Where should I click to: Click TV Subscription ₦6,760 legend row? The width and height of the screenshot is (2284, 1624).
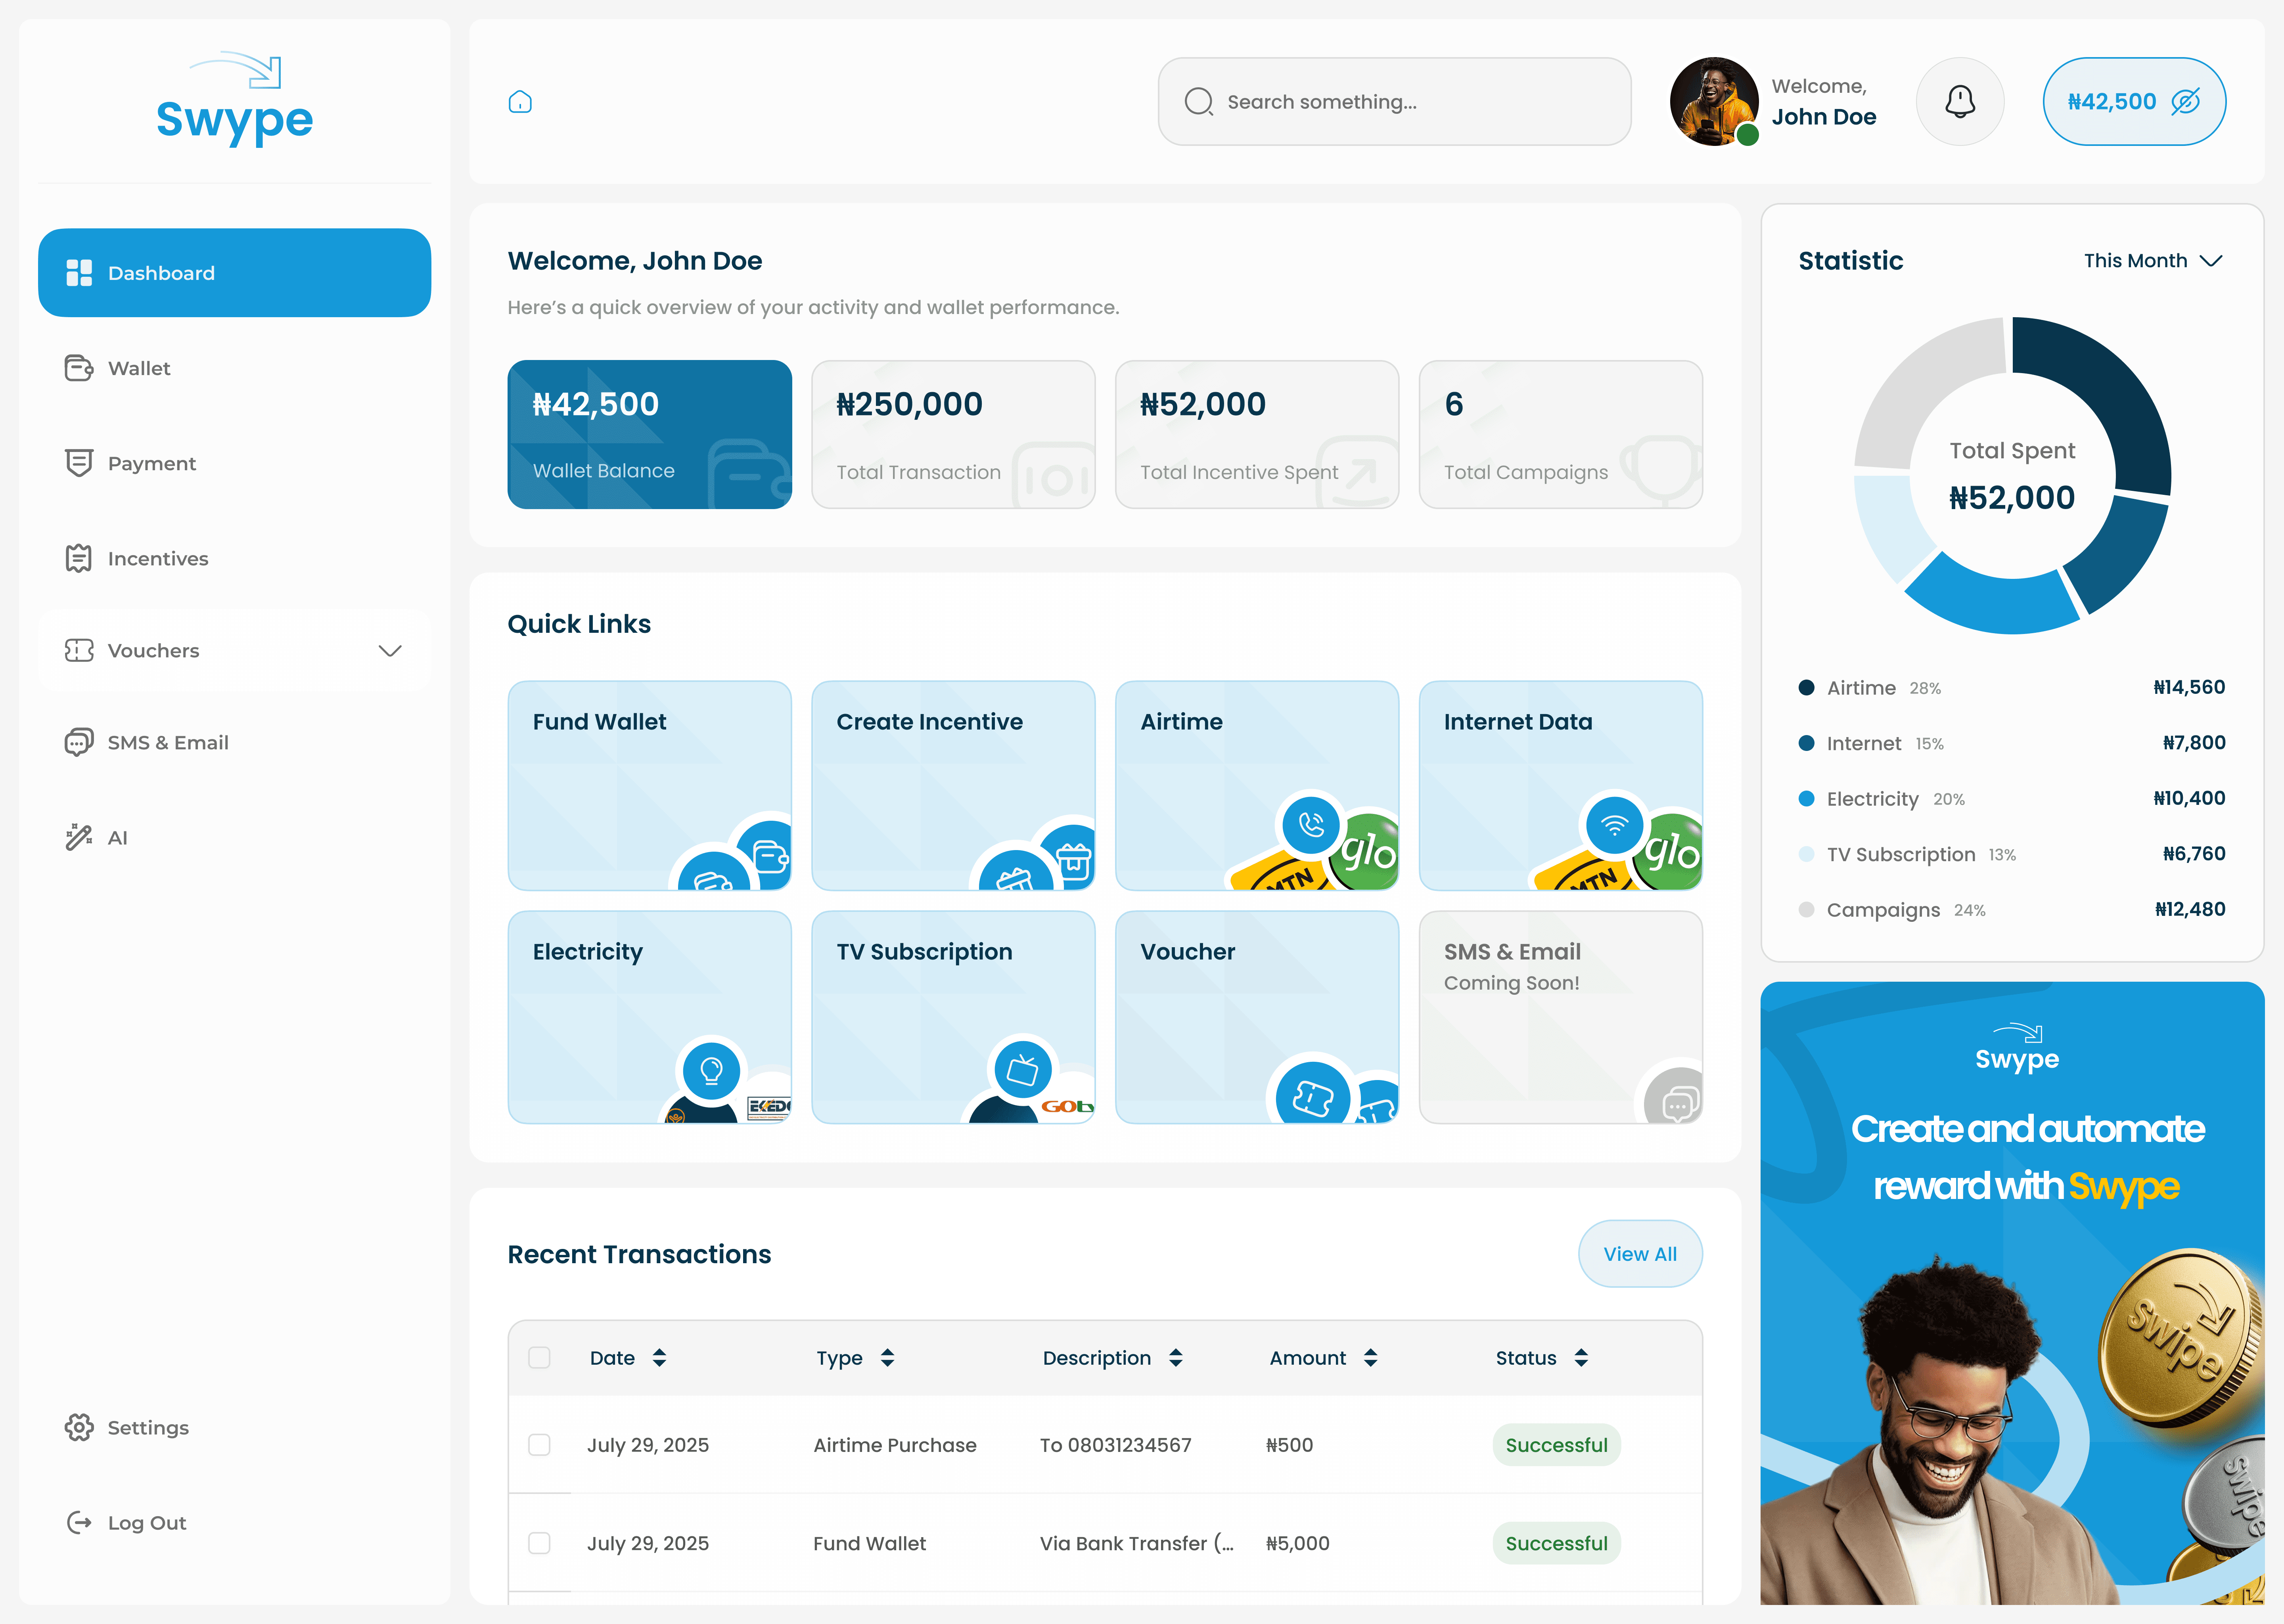click(2011, 854)
